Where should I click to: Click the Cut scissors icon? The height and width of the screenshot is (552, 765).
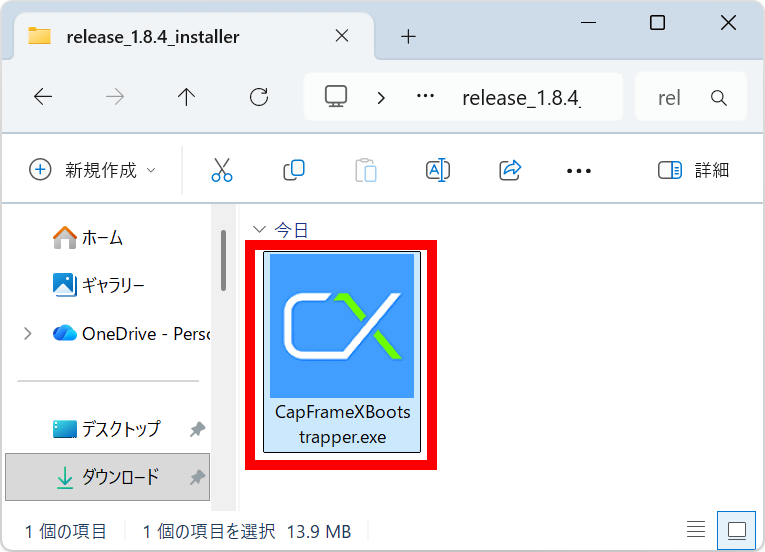(221, 170)
